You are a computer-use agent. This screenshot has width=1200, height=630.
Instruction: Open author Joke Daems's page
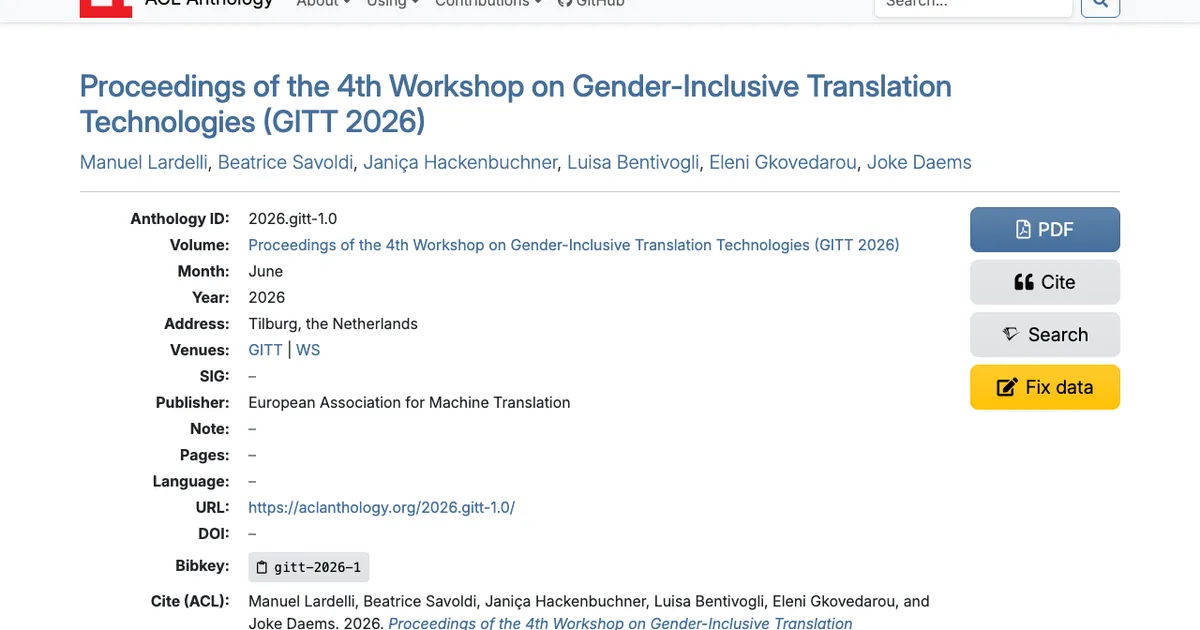click(919, 162)
